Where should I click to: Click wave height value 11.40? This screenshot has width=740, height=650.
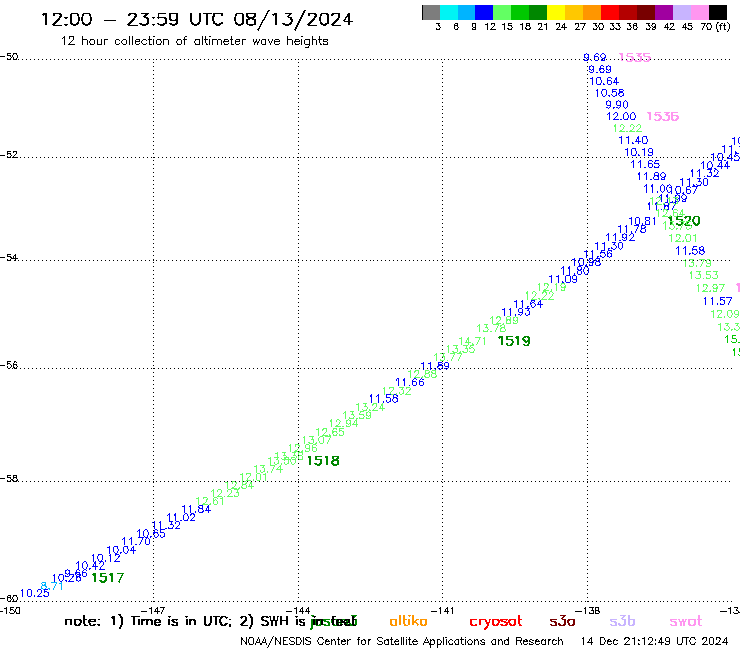[633, 141]
